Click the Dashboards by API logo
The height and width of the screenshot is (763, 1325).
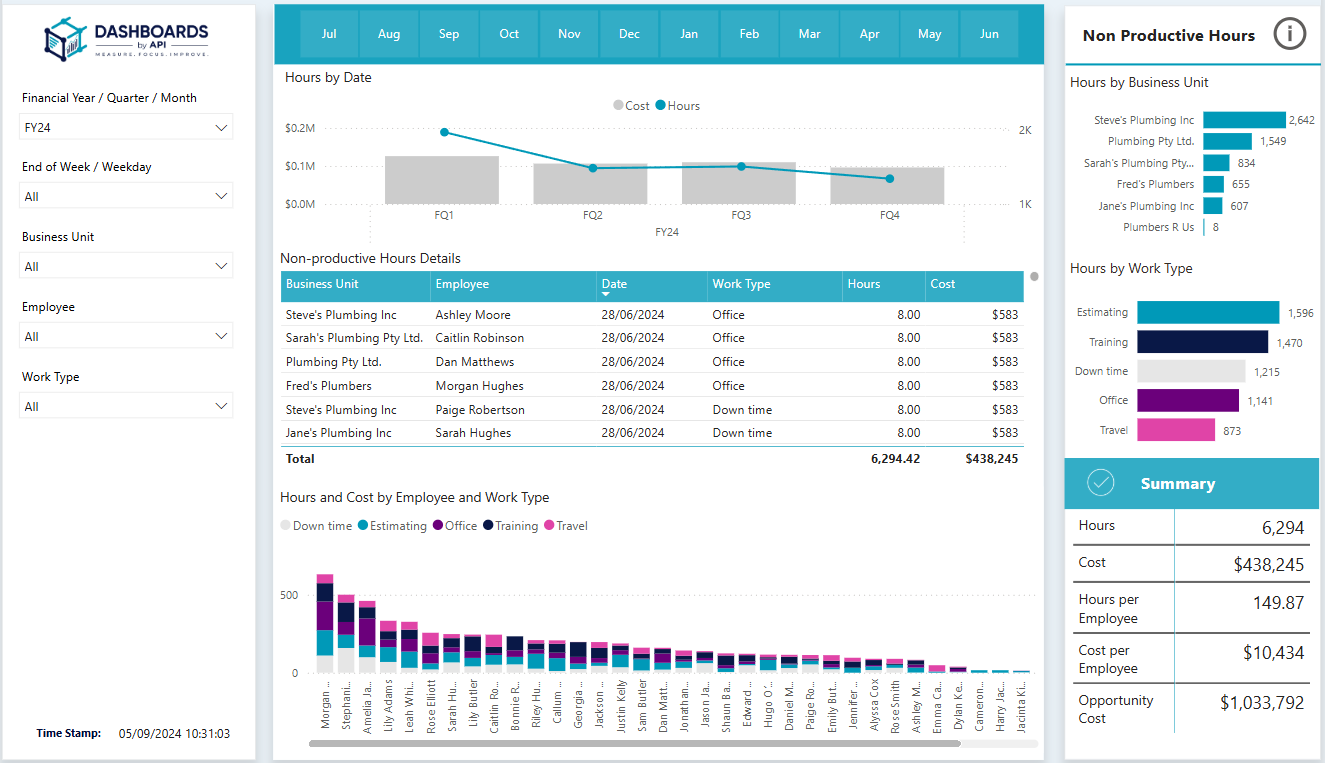pyautogui.click(x=127, y=38)
